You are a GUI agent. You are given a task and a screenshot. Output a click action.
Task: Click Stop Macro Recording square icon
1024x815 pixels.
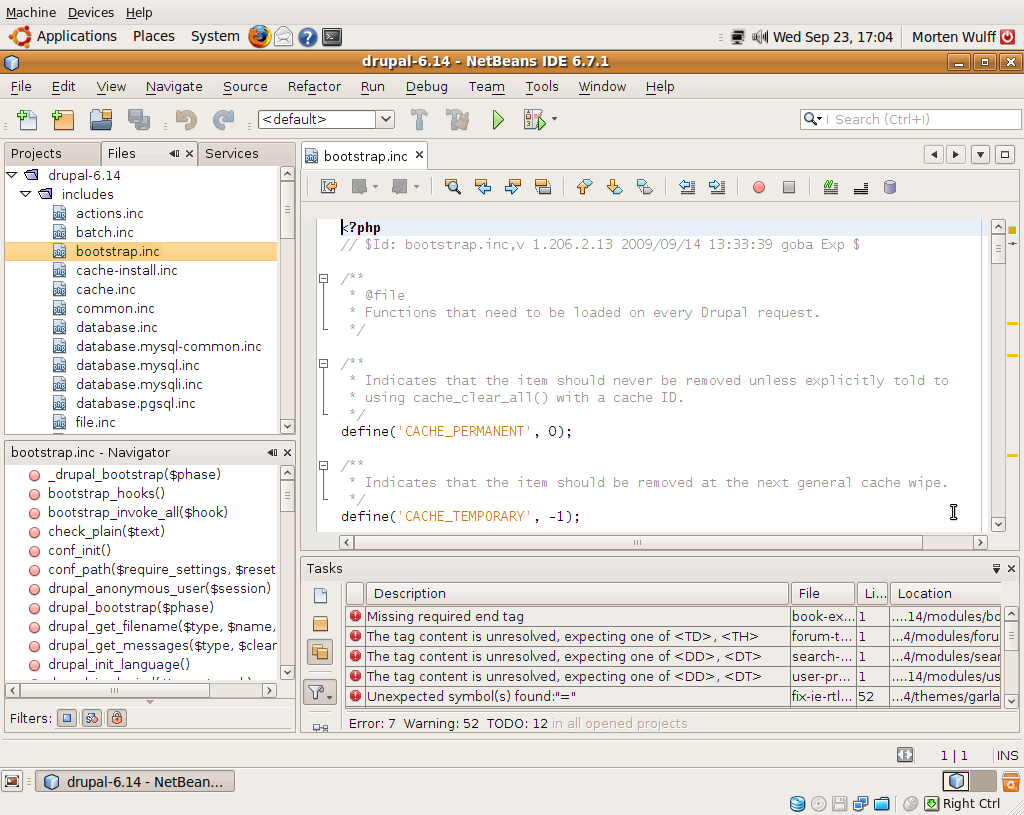789,187
